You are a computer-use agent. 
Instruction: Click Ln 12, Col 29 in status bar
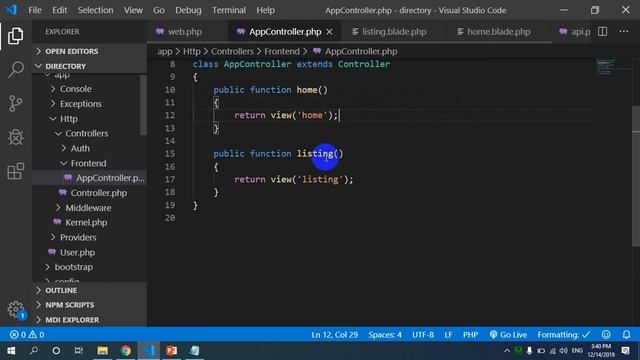point(335,335)
